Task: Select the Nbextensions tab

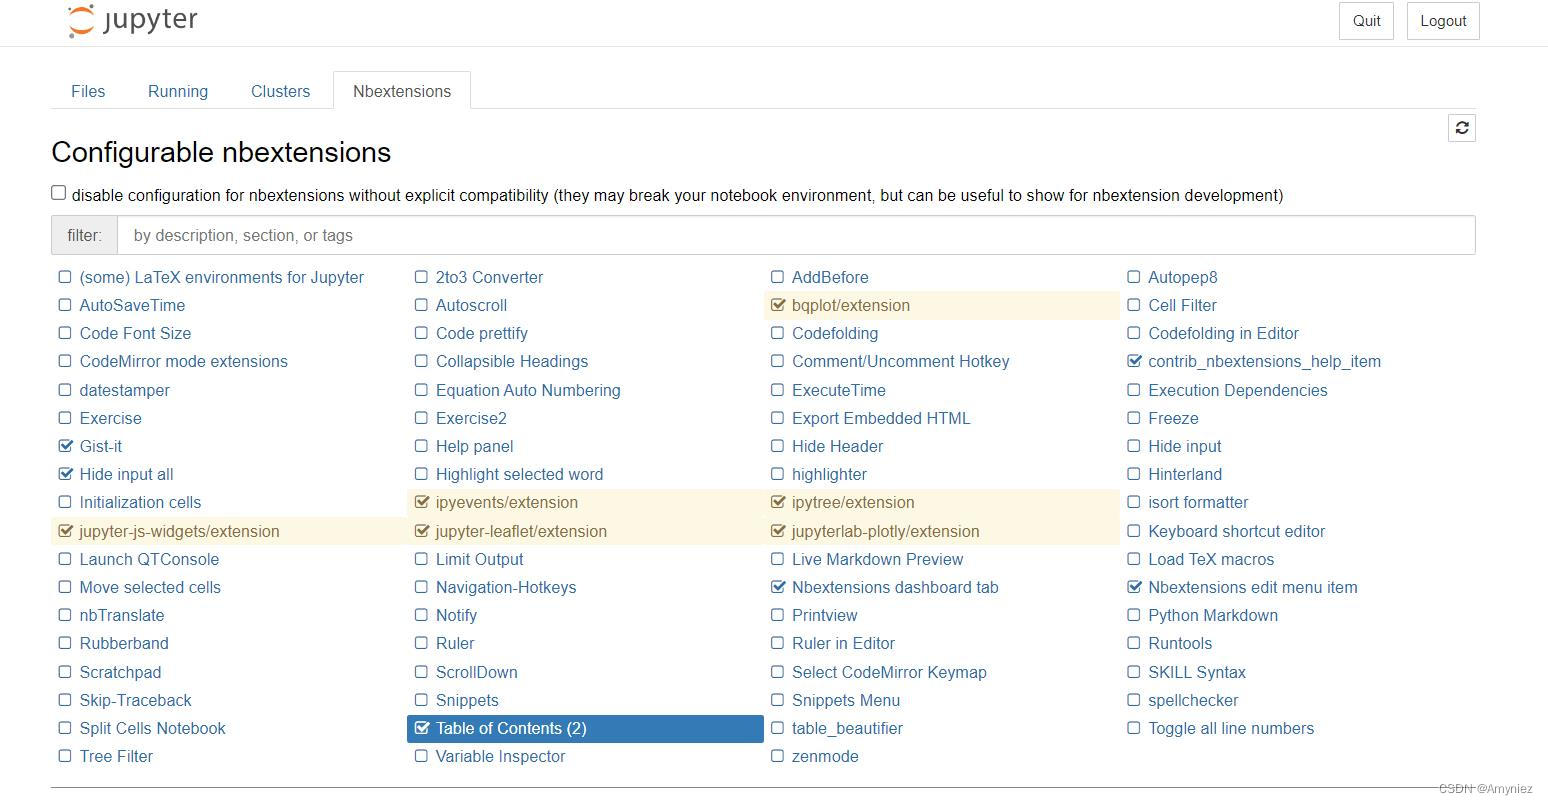Action: pos(402,91)
